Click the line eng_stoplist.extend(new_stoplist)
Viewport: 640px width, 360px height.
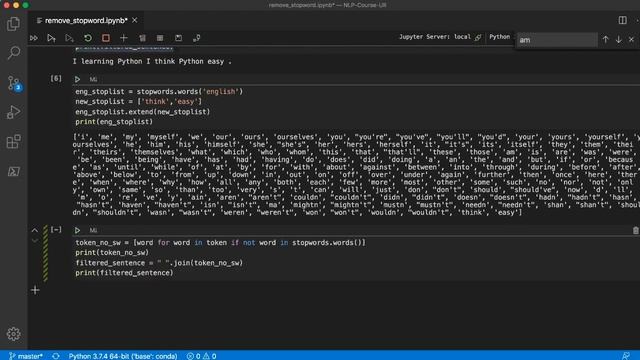coord(142,112)
